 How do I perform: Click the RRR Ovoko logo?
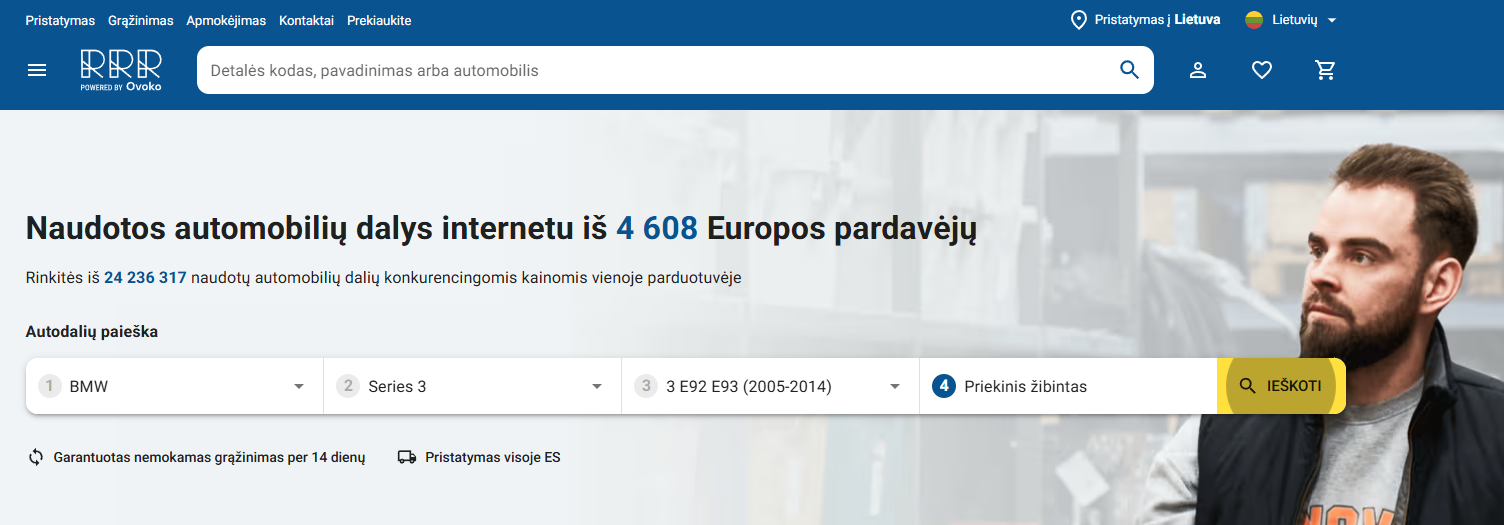click(x=121, y=70)
